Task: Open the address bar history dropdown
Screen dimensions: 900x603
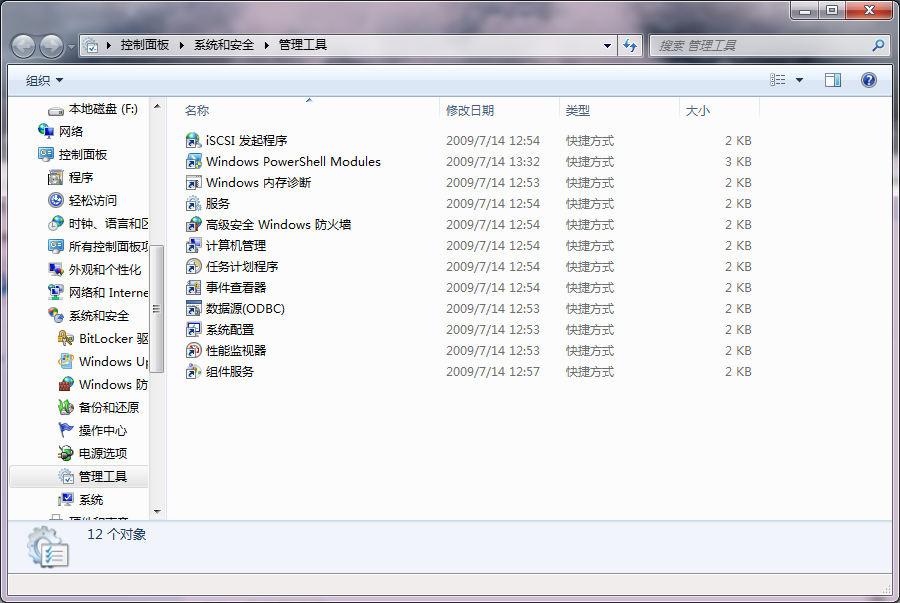Action: coord(607,44)
